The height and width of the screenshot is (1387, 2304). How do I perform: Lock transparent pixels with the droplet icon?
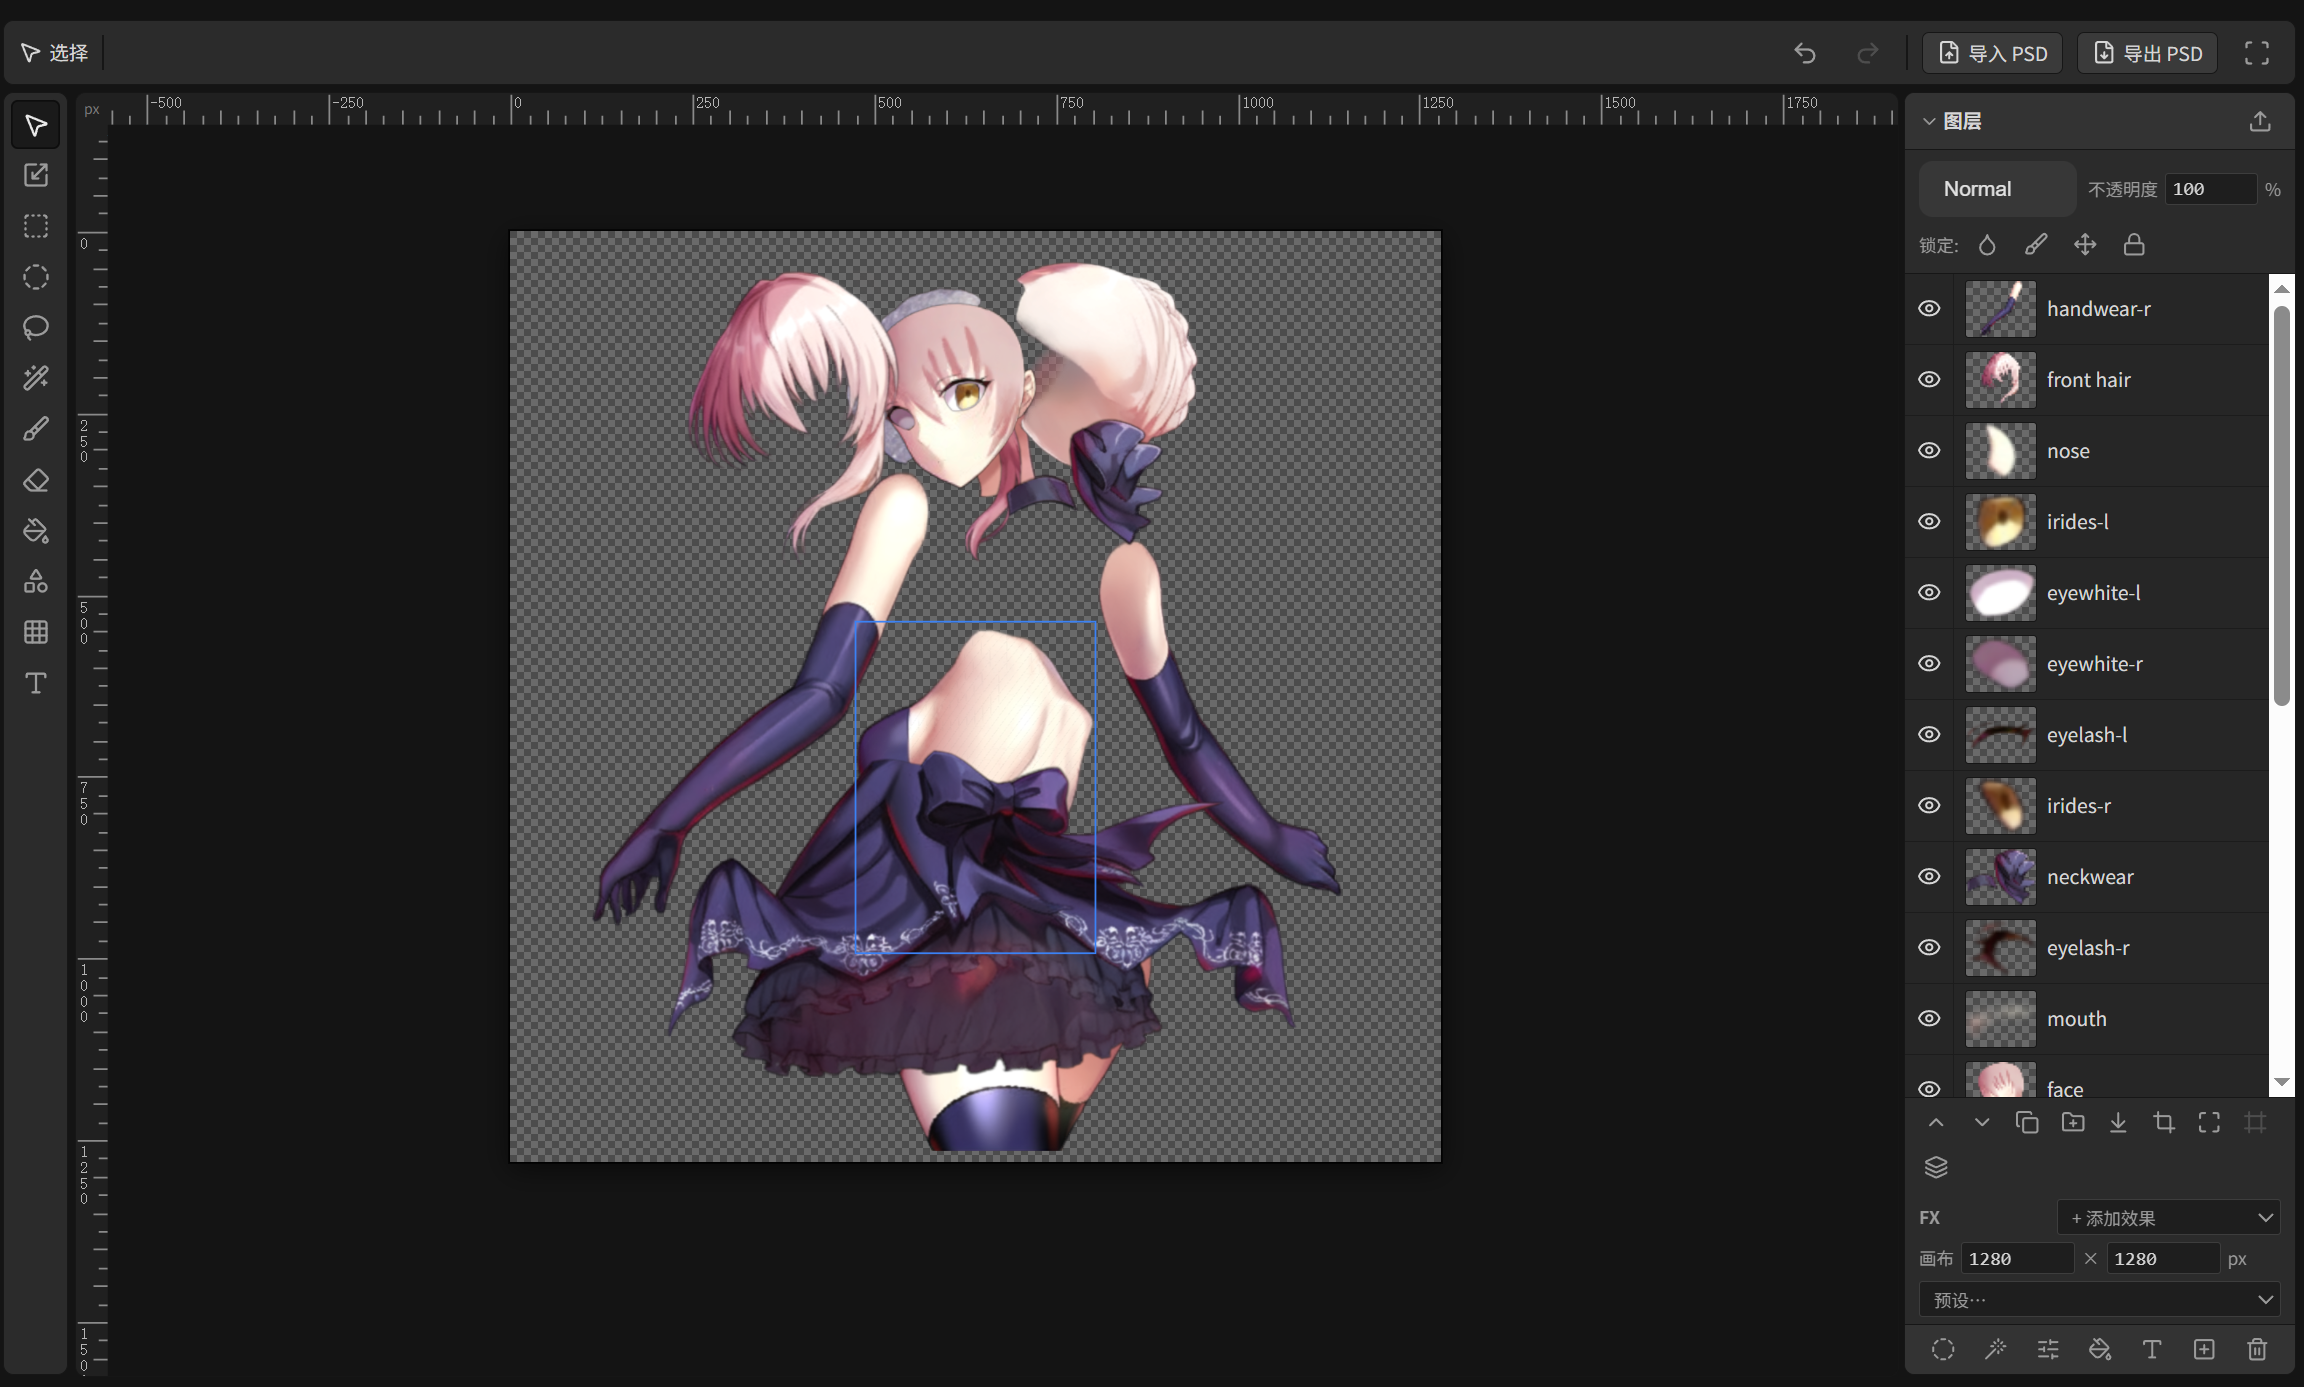click(1987, 245)
